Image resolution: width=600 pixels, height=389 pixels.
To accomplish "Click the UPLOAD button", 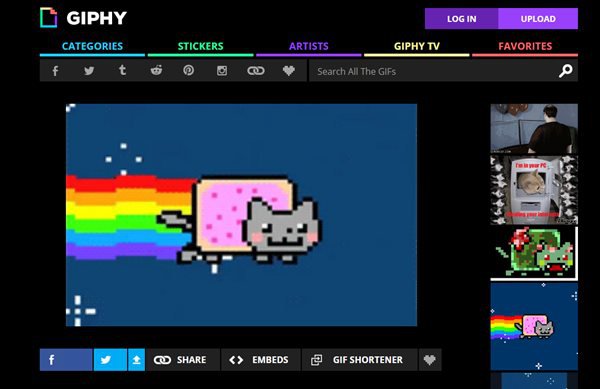I will (538, 19).
